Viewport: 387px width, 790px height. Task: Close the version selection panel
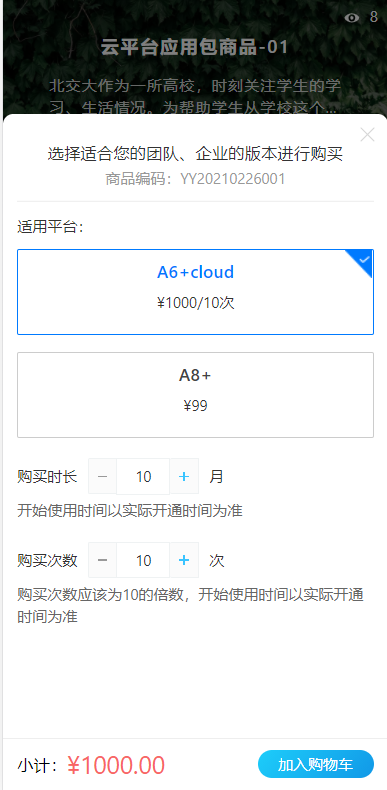(368, 135)
